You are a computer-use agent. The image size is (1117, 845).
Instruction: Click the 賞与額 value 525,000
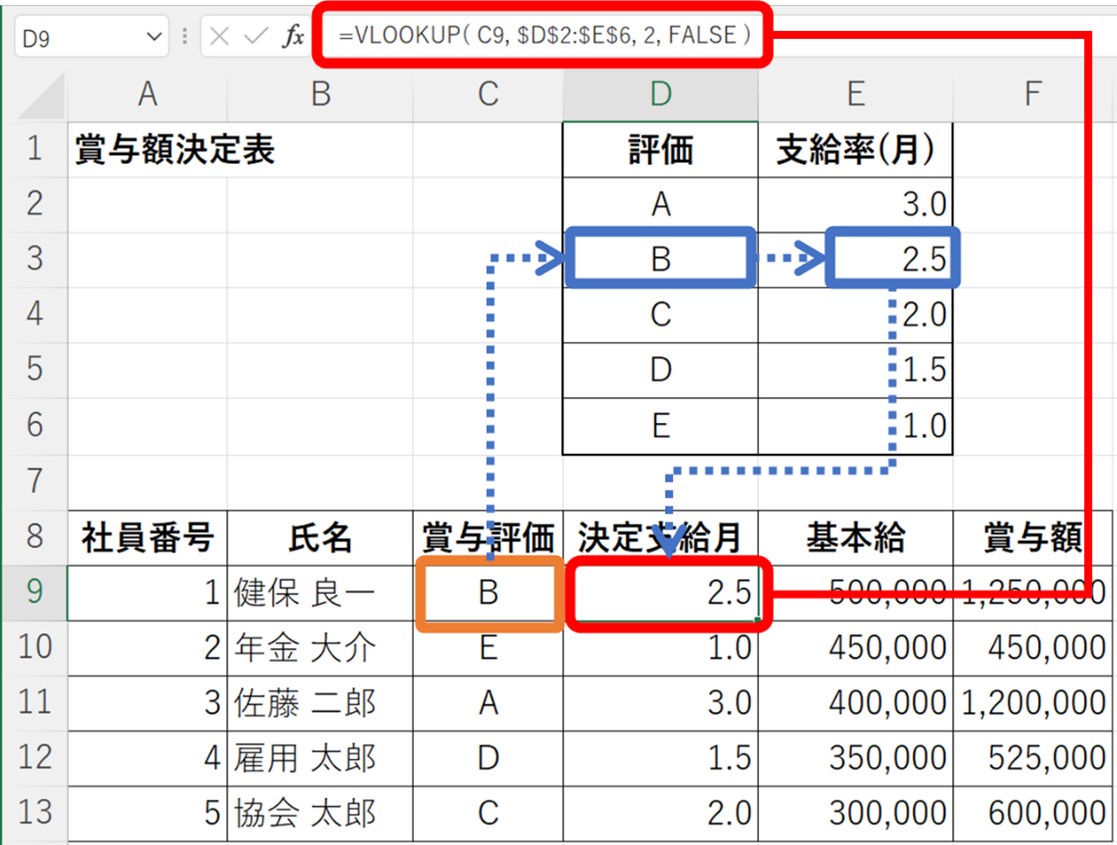pos(1033,758)
